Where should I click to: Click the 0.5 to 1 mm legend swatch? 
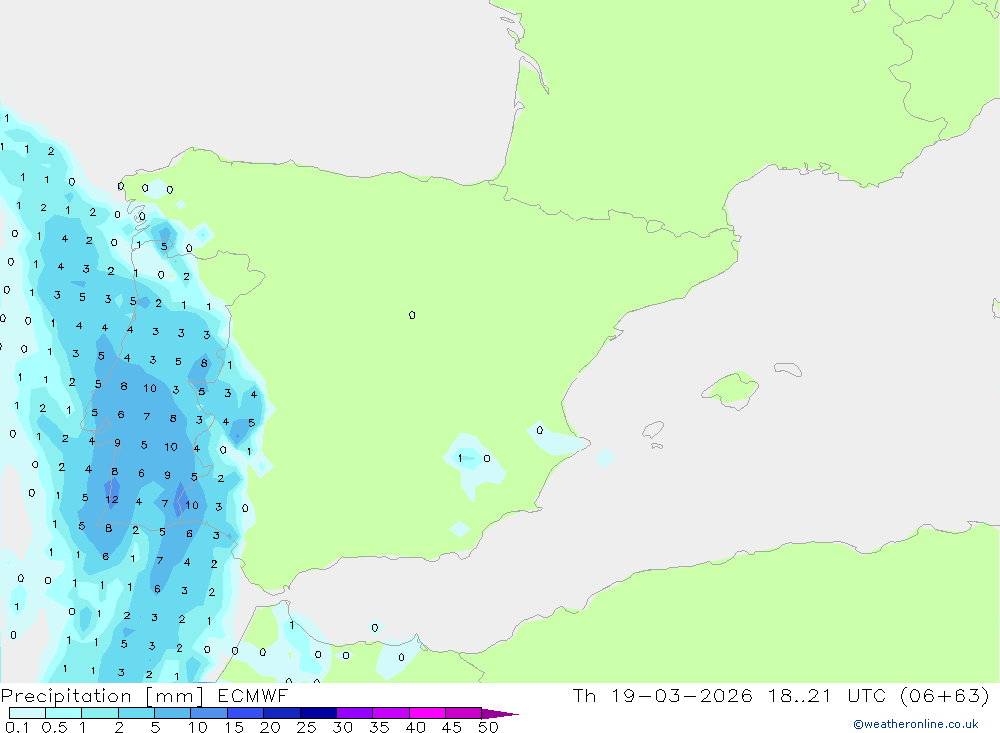coord(64,713)
